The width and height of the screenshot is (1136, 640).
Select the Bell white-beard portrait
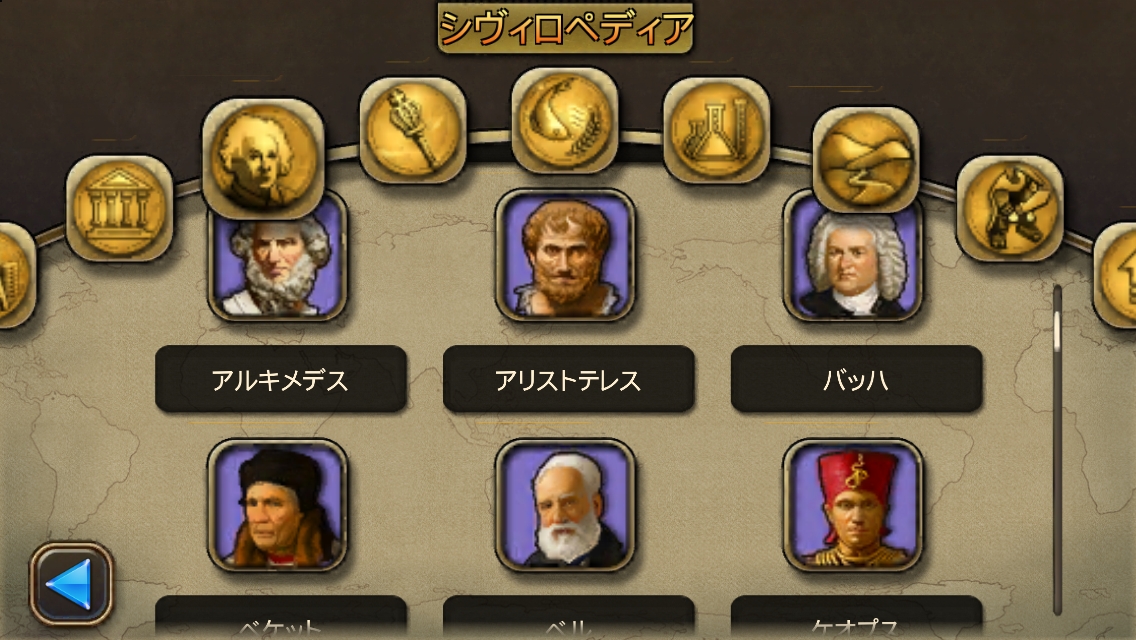click(565, 505)
